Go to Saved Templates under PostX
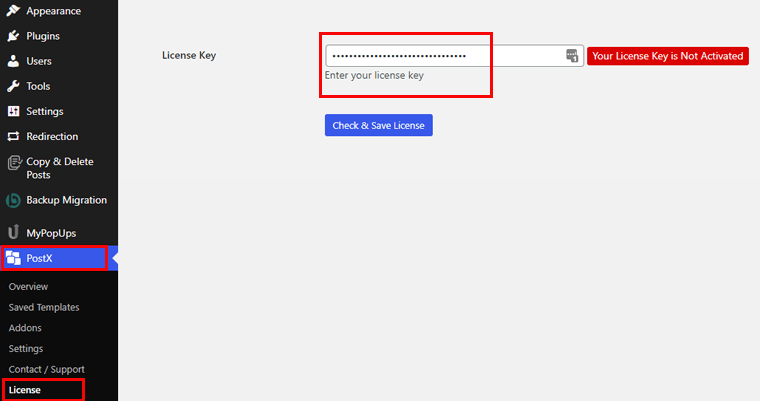This screenshot has width=760, height=401. tap(44, 307)
